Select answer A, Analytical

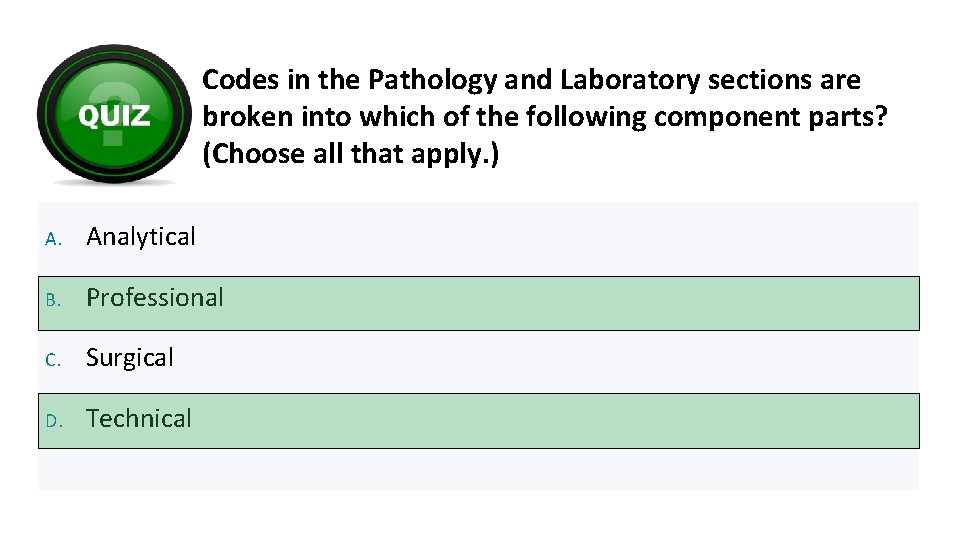coord(141,237)
